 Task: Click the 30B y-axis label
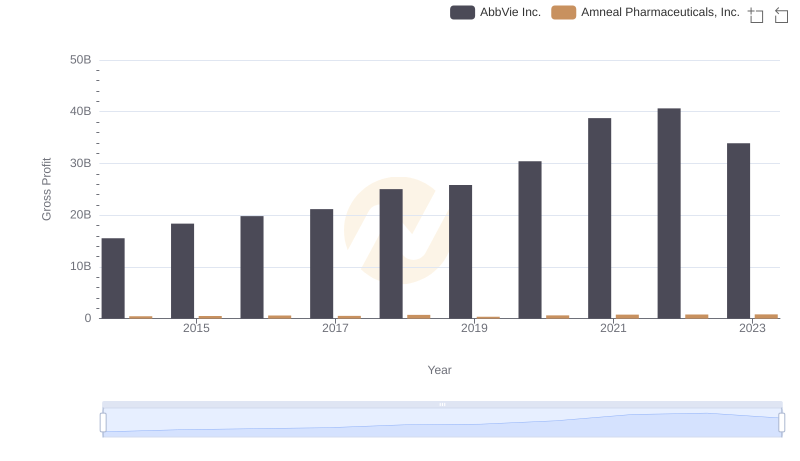pyautogui.click(x=81, y=163)
